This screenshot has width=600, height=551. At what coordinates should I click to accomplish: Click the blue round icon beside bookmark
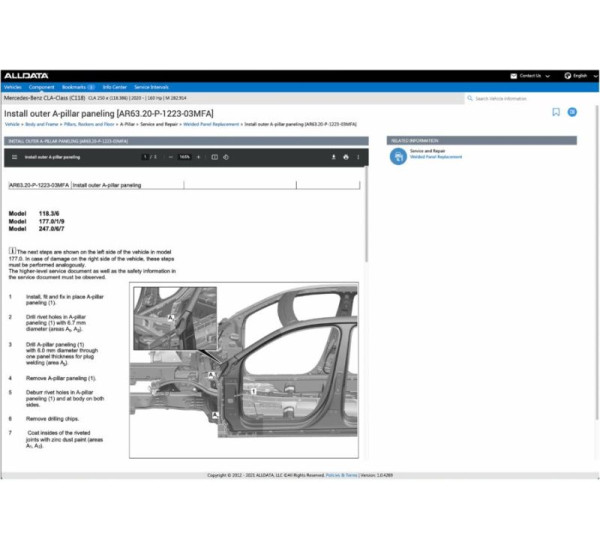coord(573,113)
